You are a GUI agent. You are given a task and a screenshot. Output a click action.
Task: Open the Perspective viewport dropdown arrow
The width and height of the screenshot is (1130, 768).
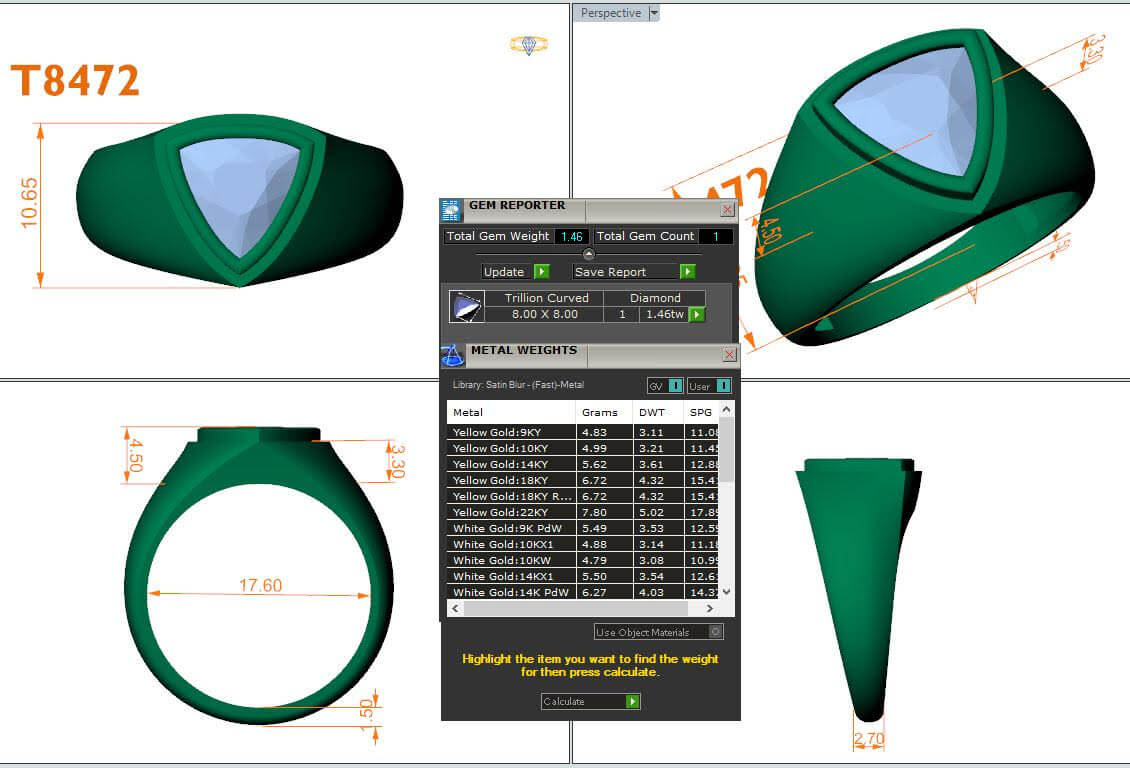(654, 13)
